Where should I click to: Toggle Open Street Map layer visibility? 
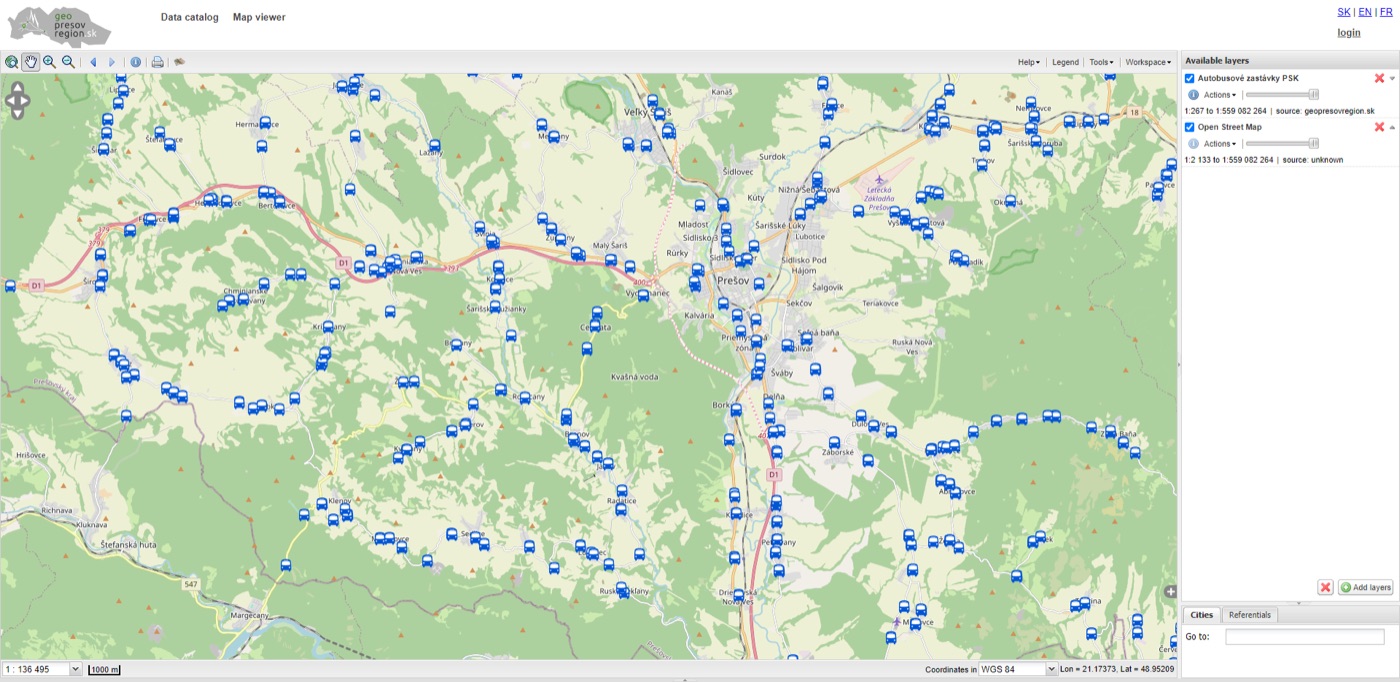(1190, 127)
